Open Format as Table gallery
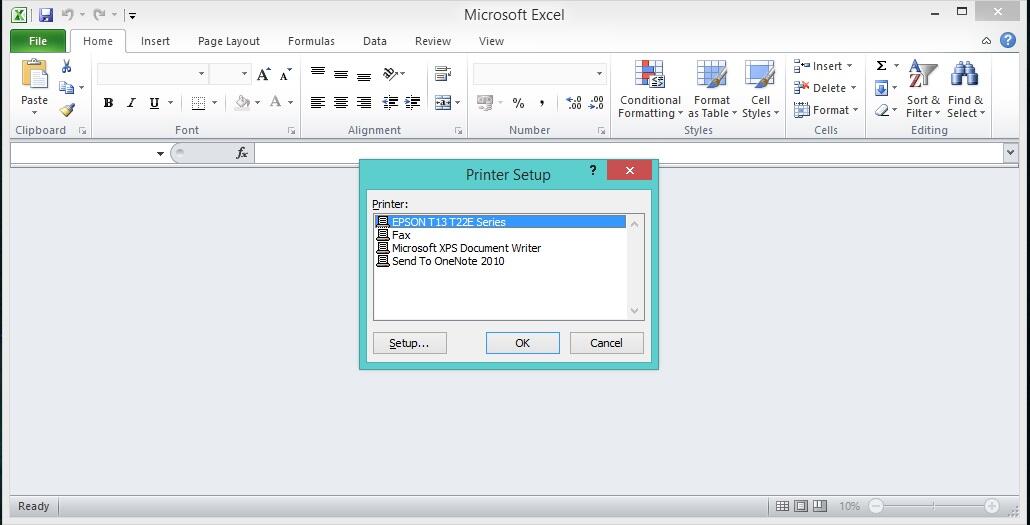The width and height of the screenshot is (1030, 525). (x=712, y=89)
